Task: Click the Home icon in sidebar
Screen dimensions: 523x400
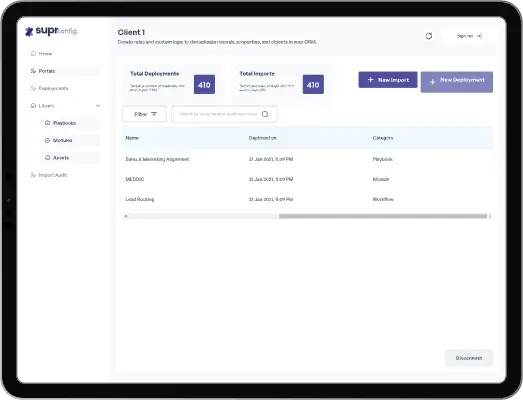Action: click(x=33, y=53)
